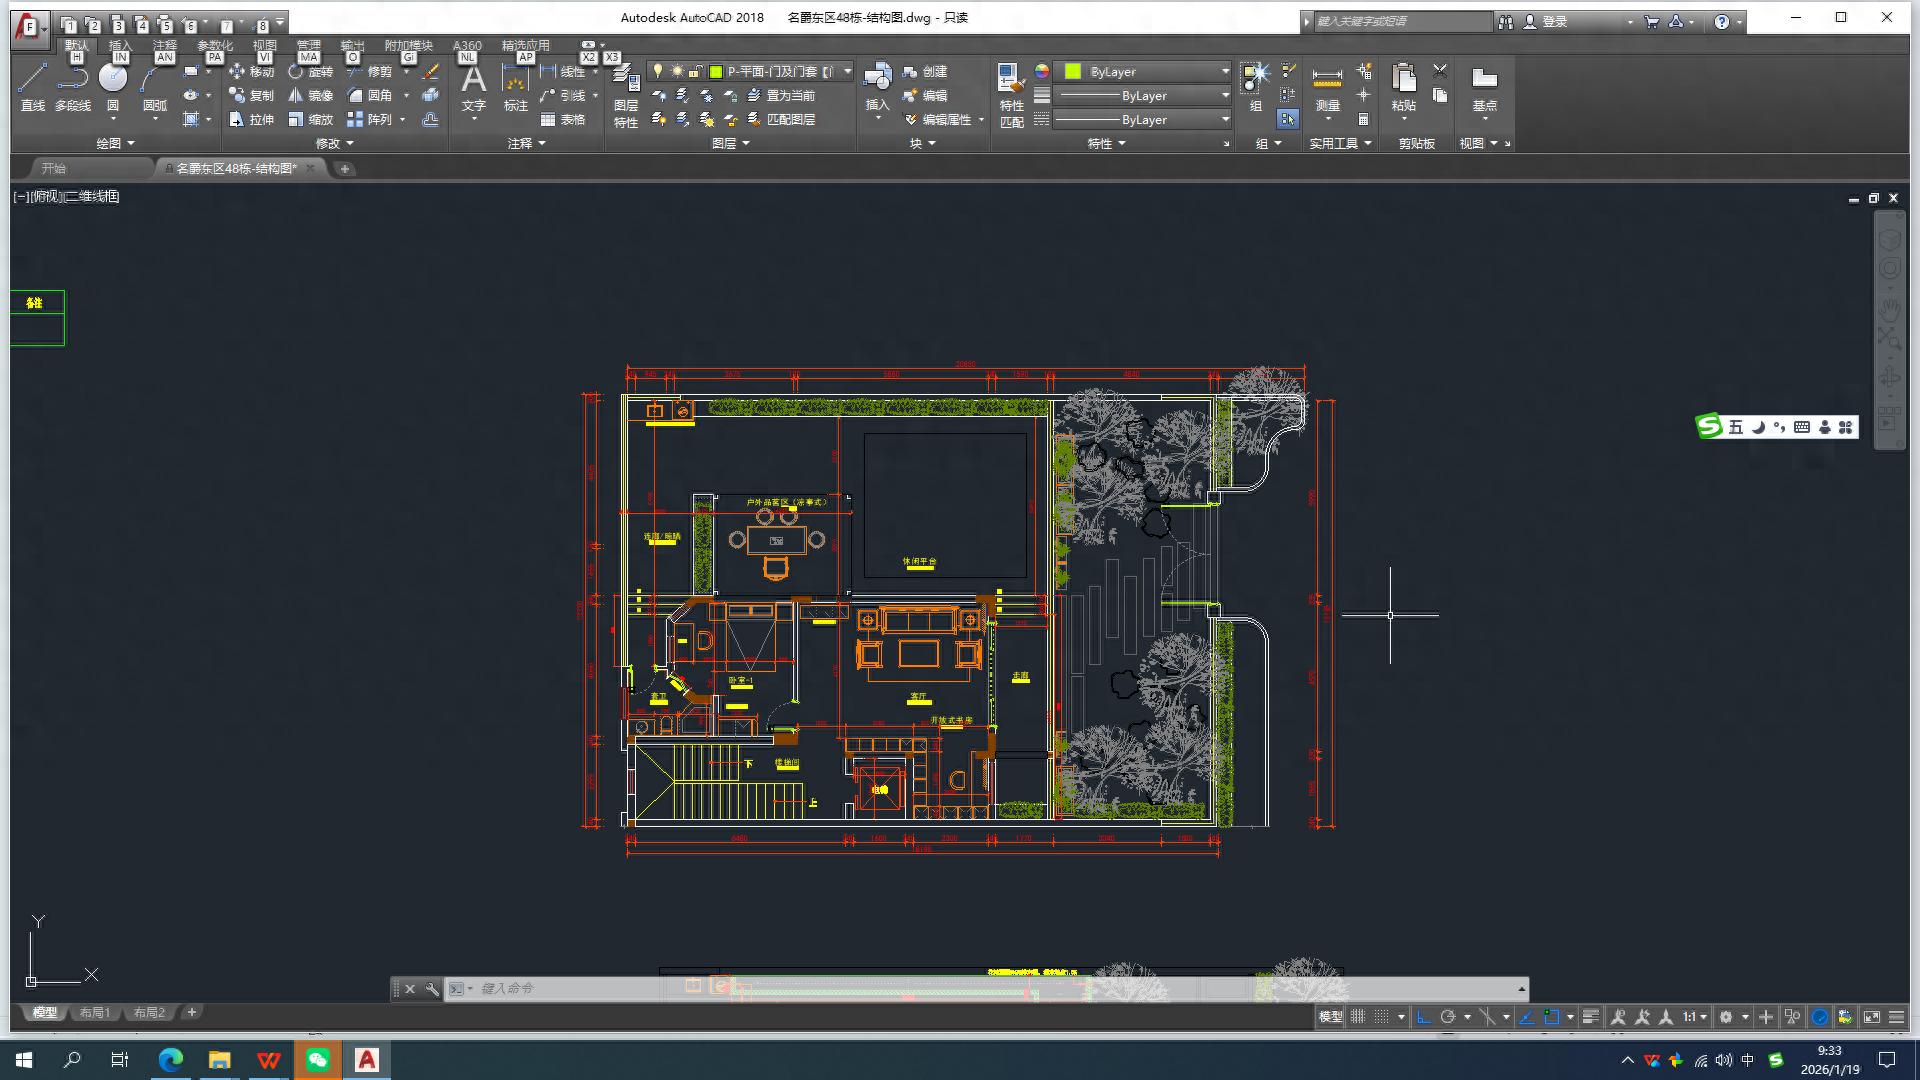Open the 注释 (Annotate) ribbon tab
The image size is (1920, 1080).
pos(165,45)
